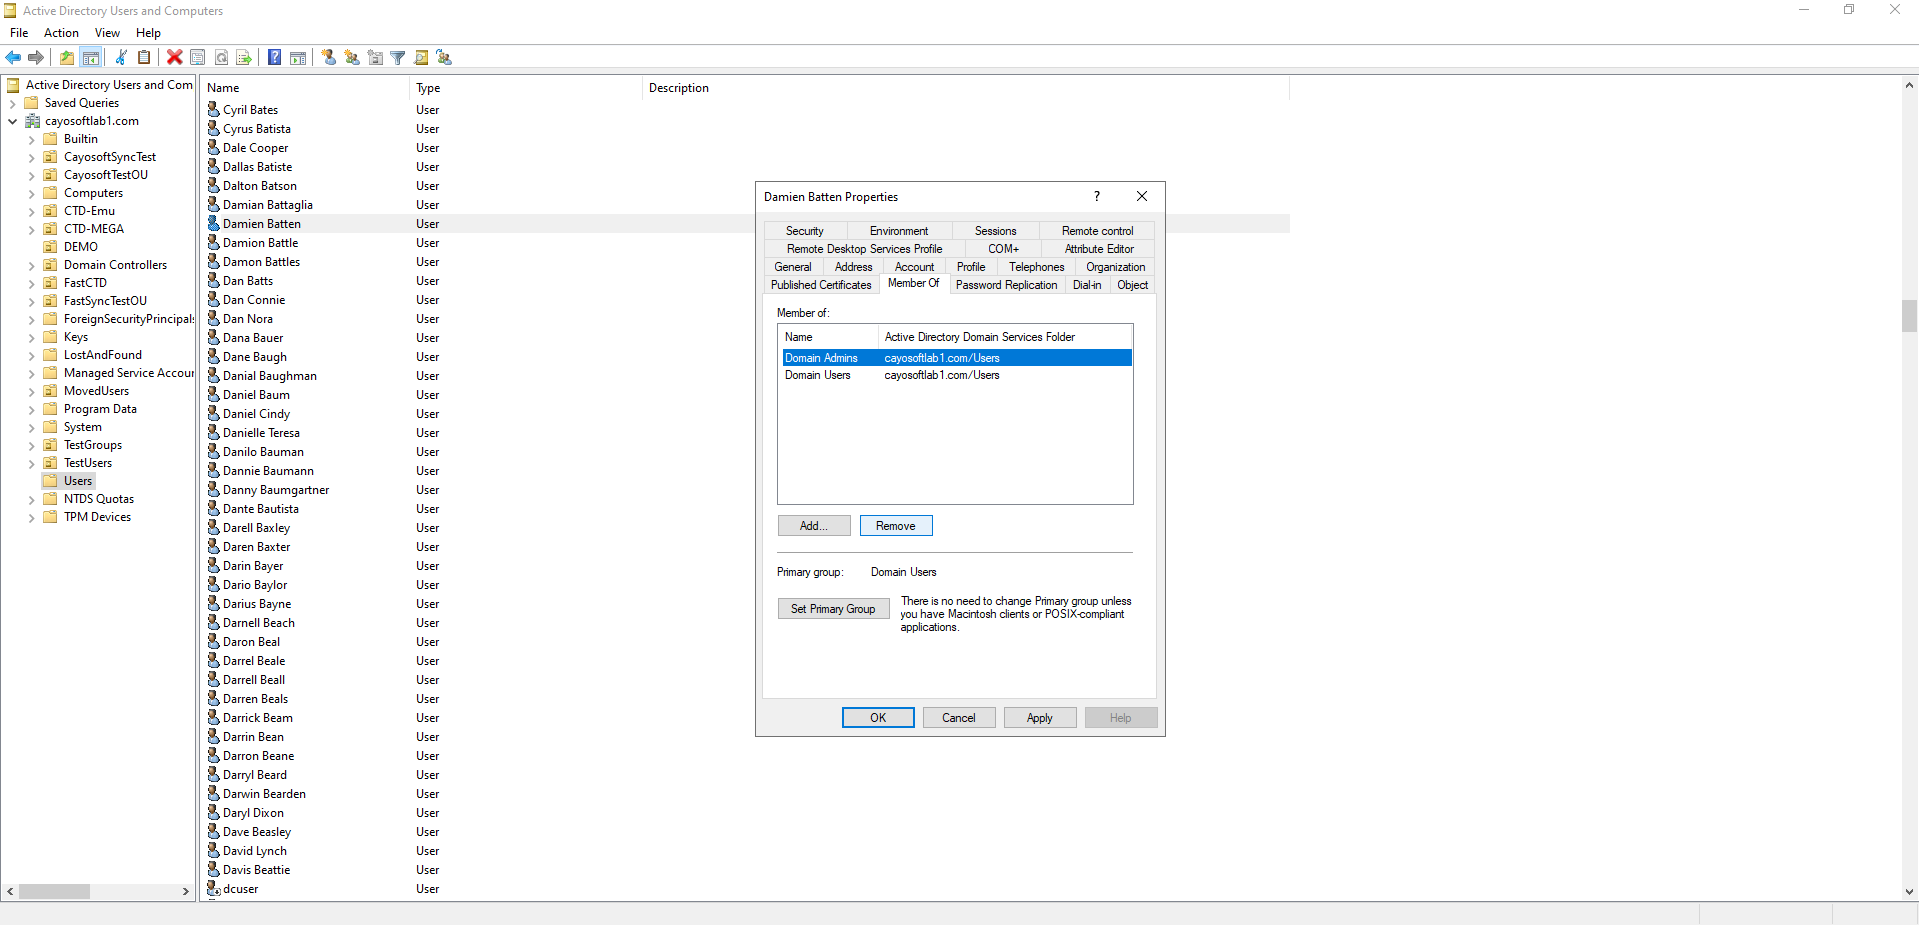Click the red Delete X icon

175,58
